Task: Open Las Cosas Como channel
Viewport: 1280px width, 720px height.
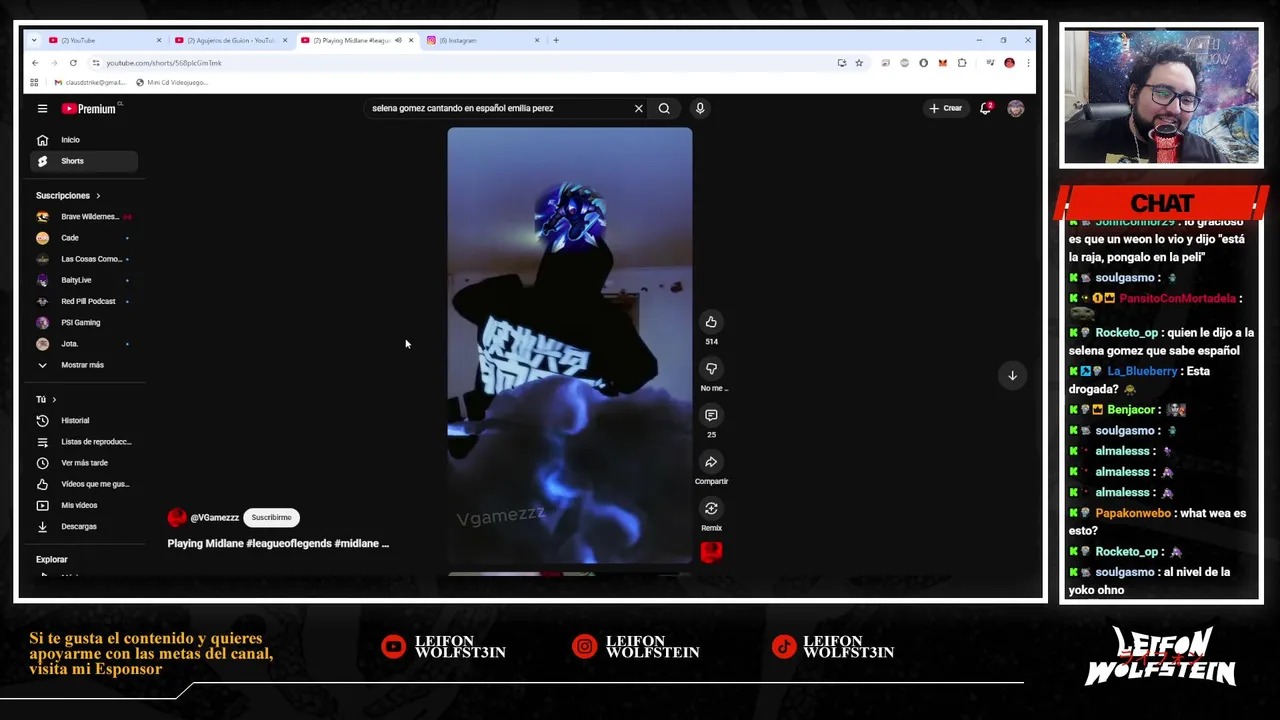Action: tap(84, 259)
